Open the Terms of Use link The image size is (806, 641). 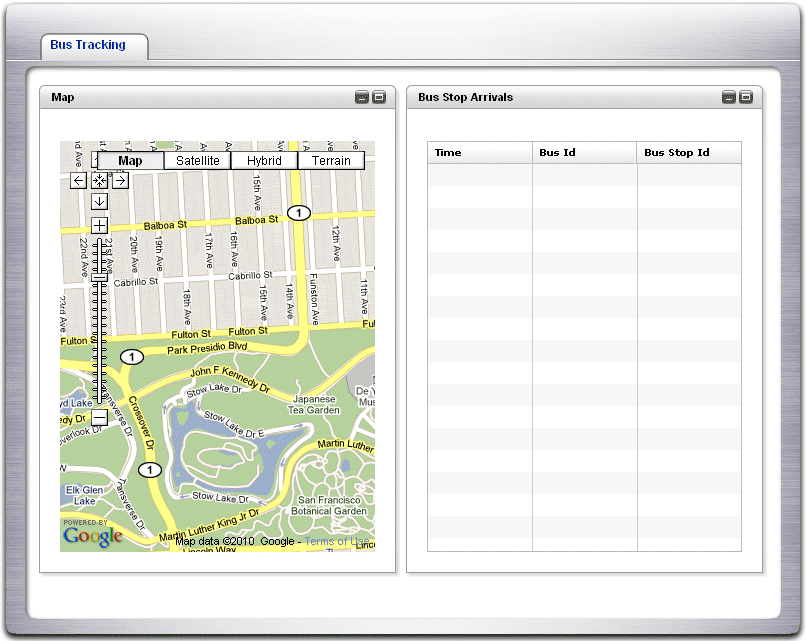(x=337, y=541)
